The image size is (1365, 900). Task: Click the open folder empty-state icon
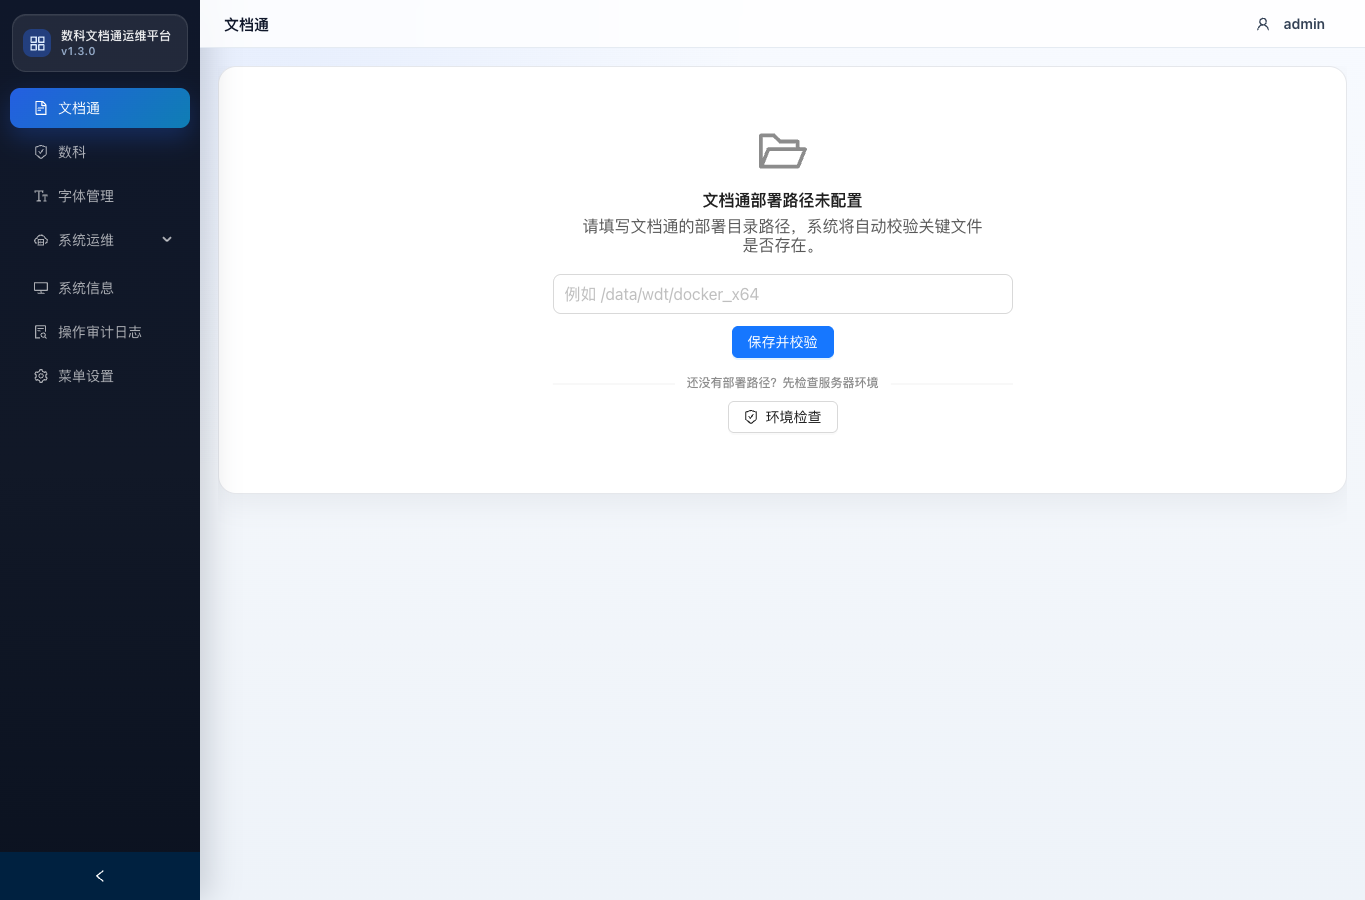click(x=782, y=151)
